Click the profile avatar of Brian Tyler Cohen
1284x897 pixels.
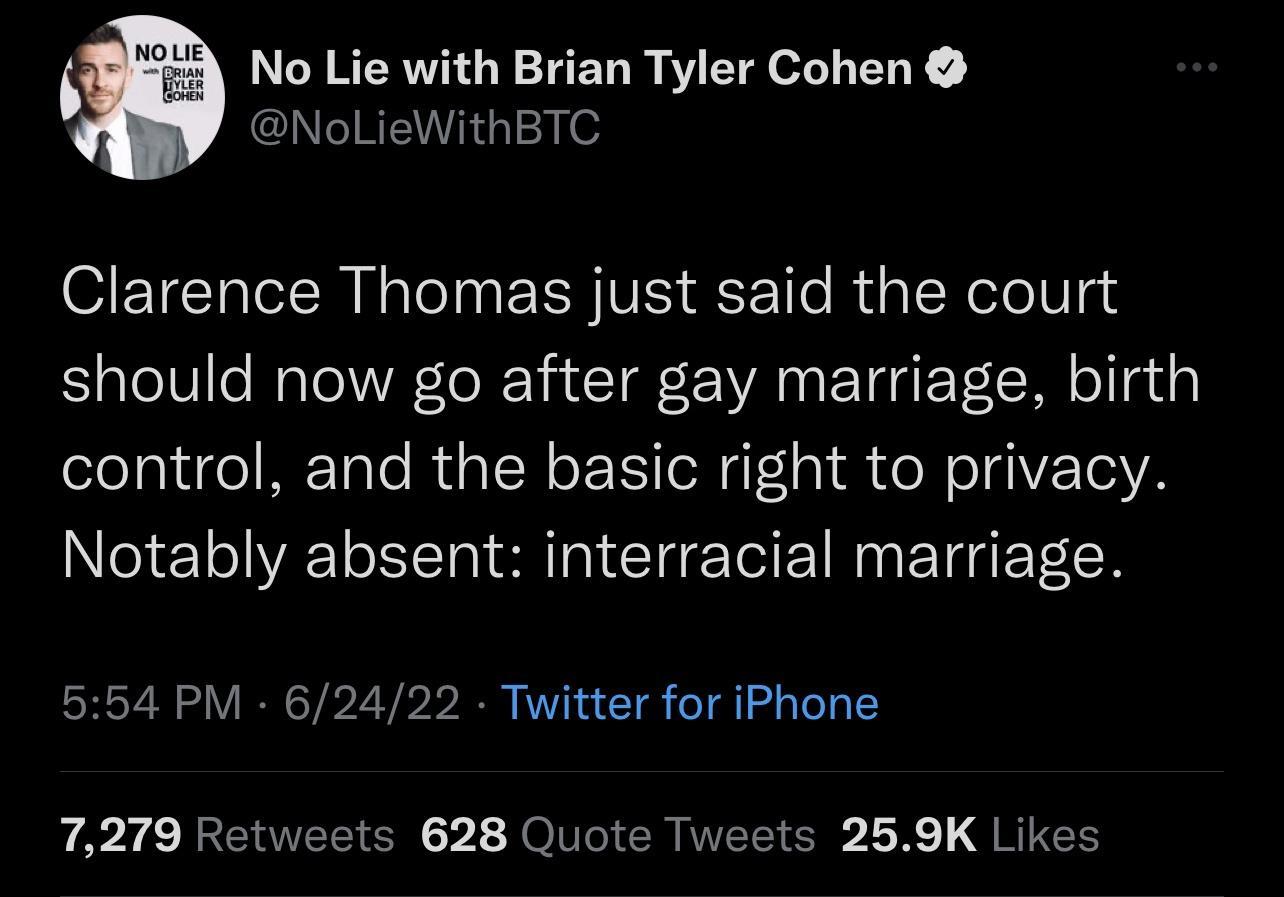click(x=143, y=95)
